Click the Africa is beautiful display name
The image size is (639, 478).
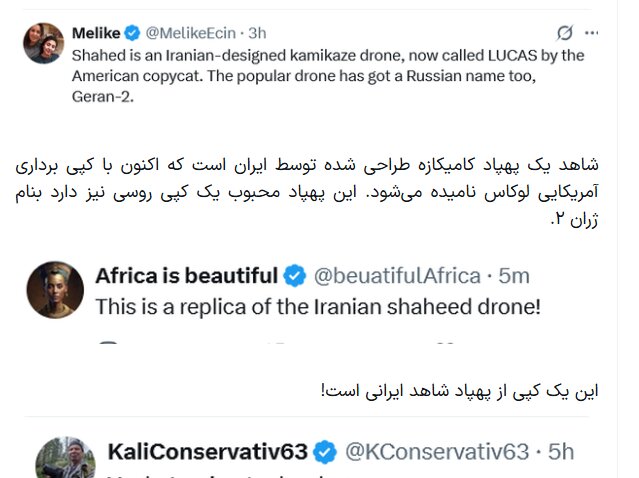(x=187, y=275)
